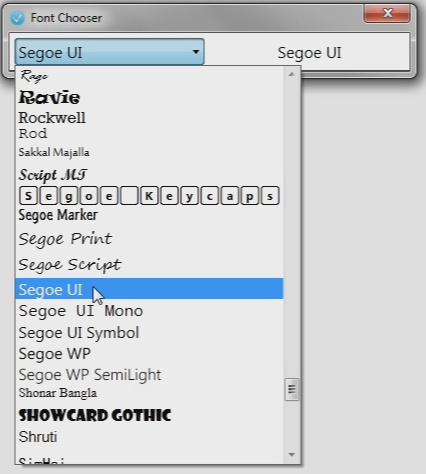Choose the Ravie font
Viewport: 426px width, 474px height.
149,97
